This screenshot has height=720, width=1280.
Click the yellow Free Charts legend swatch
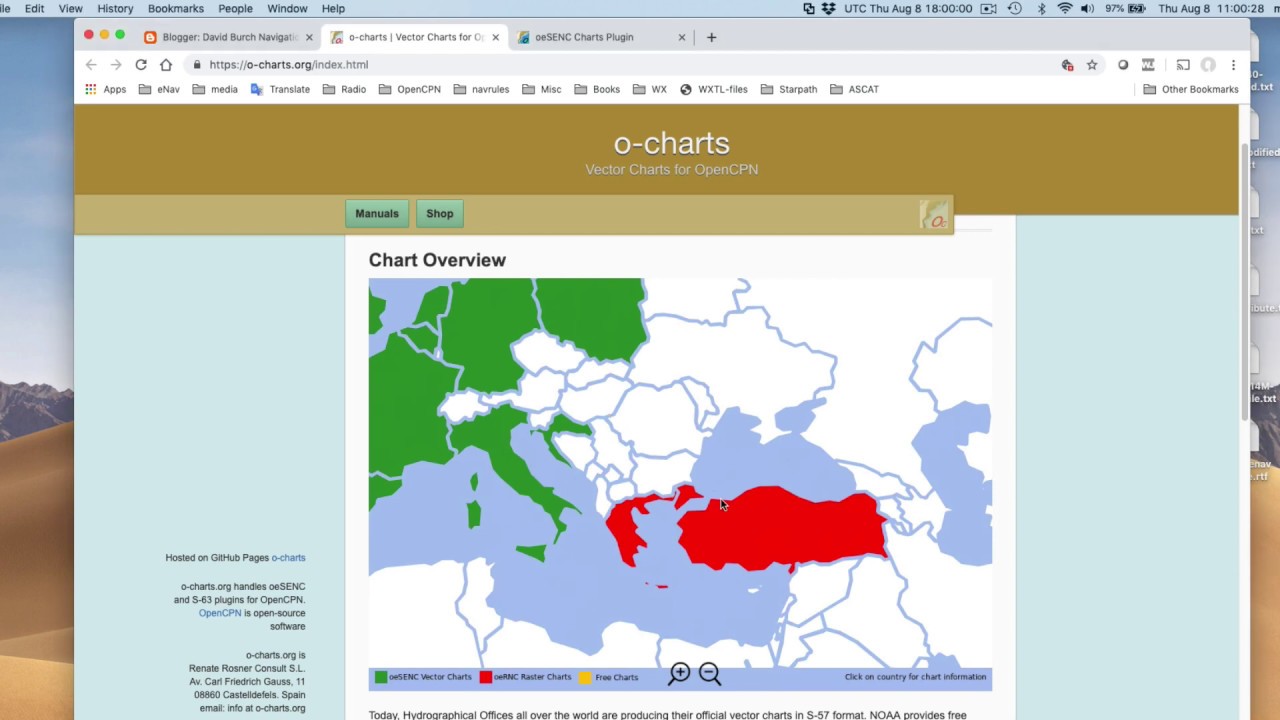click(586, 677)
